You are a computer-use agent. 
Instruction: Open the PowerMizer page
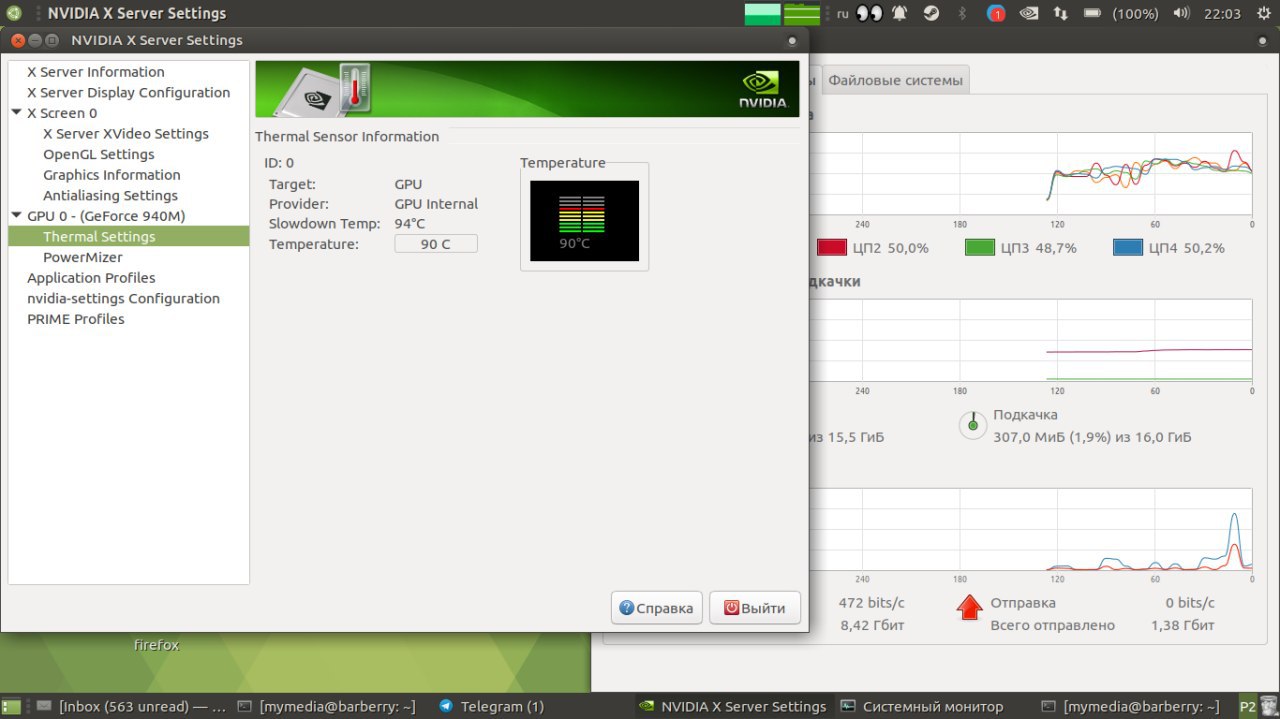pos(83,257)
